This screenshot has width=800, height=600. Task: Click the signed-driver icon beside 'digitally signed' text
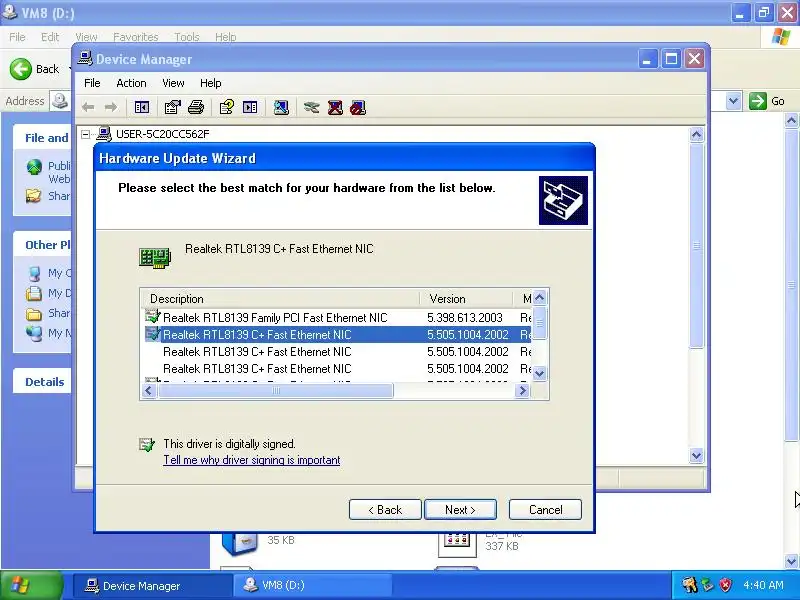(x=147, y=444)
